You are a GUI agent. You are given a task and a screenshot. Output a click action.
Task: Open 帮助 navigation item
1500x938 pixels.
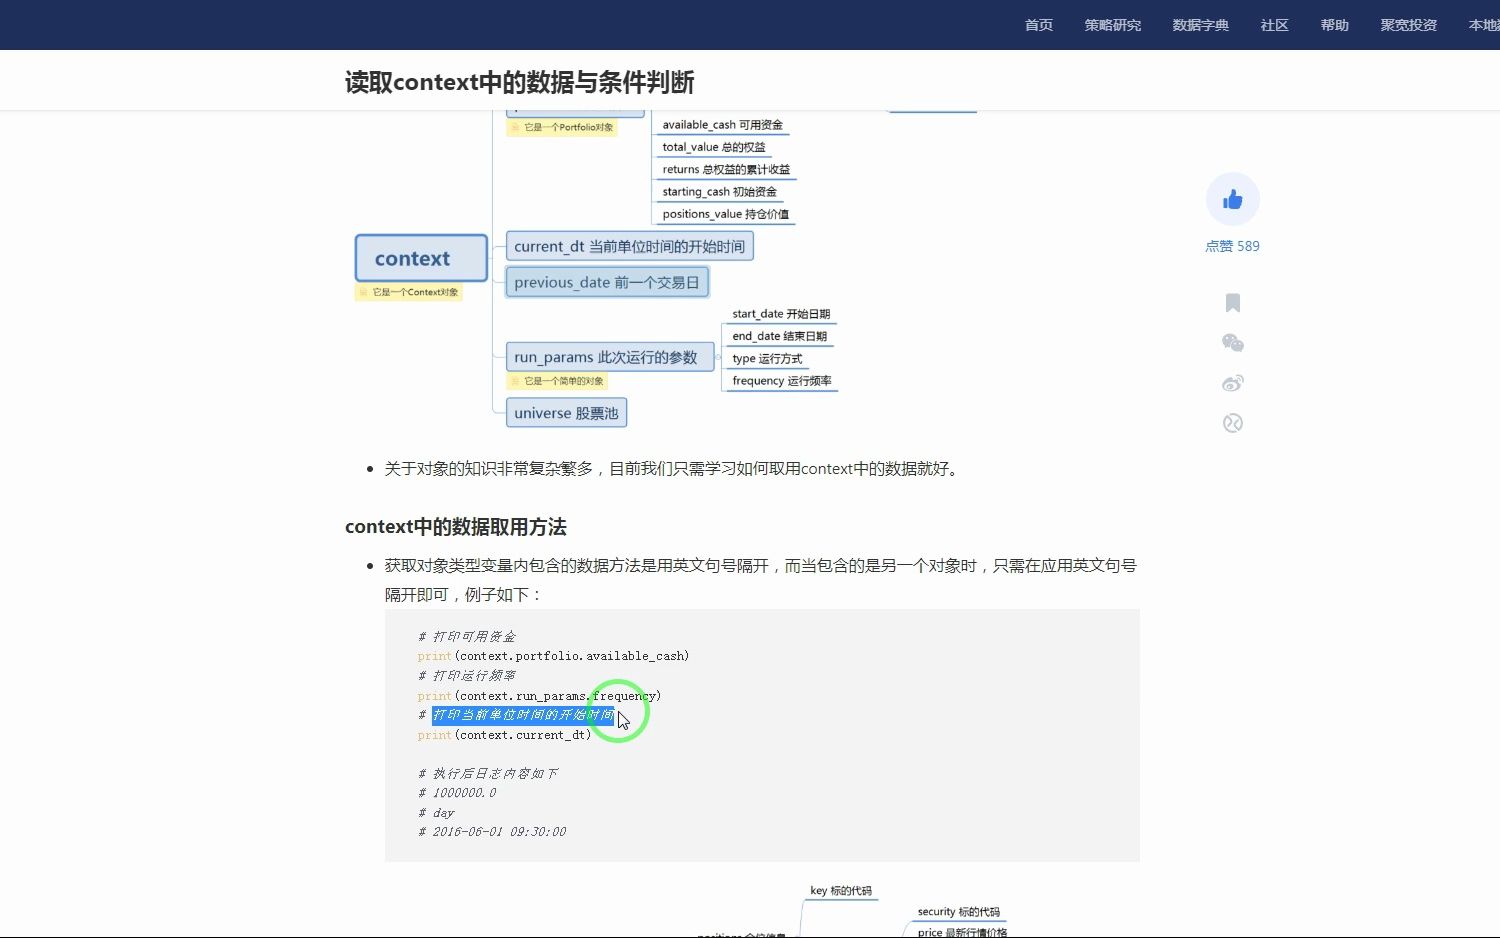[1335, 25]
